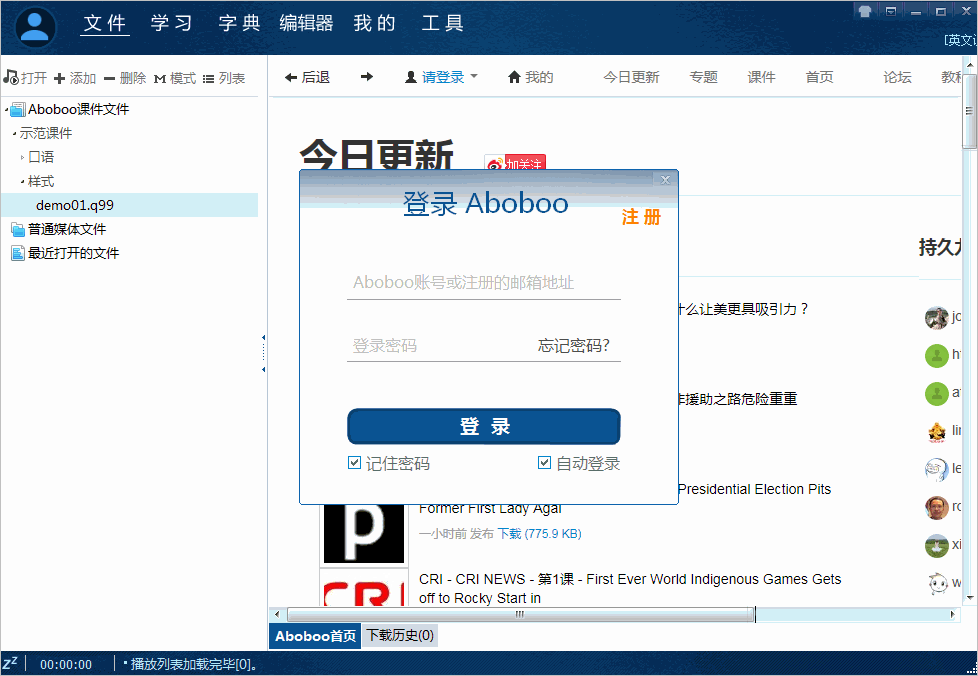Click the 什么让美更具吸引力？ headline
Image resolution: width=978 pixels, height=676 pixels.
743,309
